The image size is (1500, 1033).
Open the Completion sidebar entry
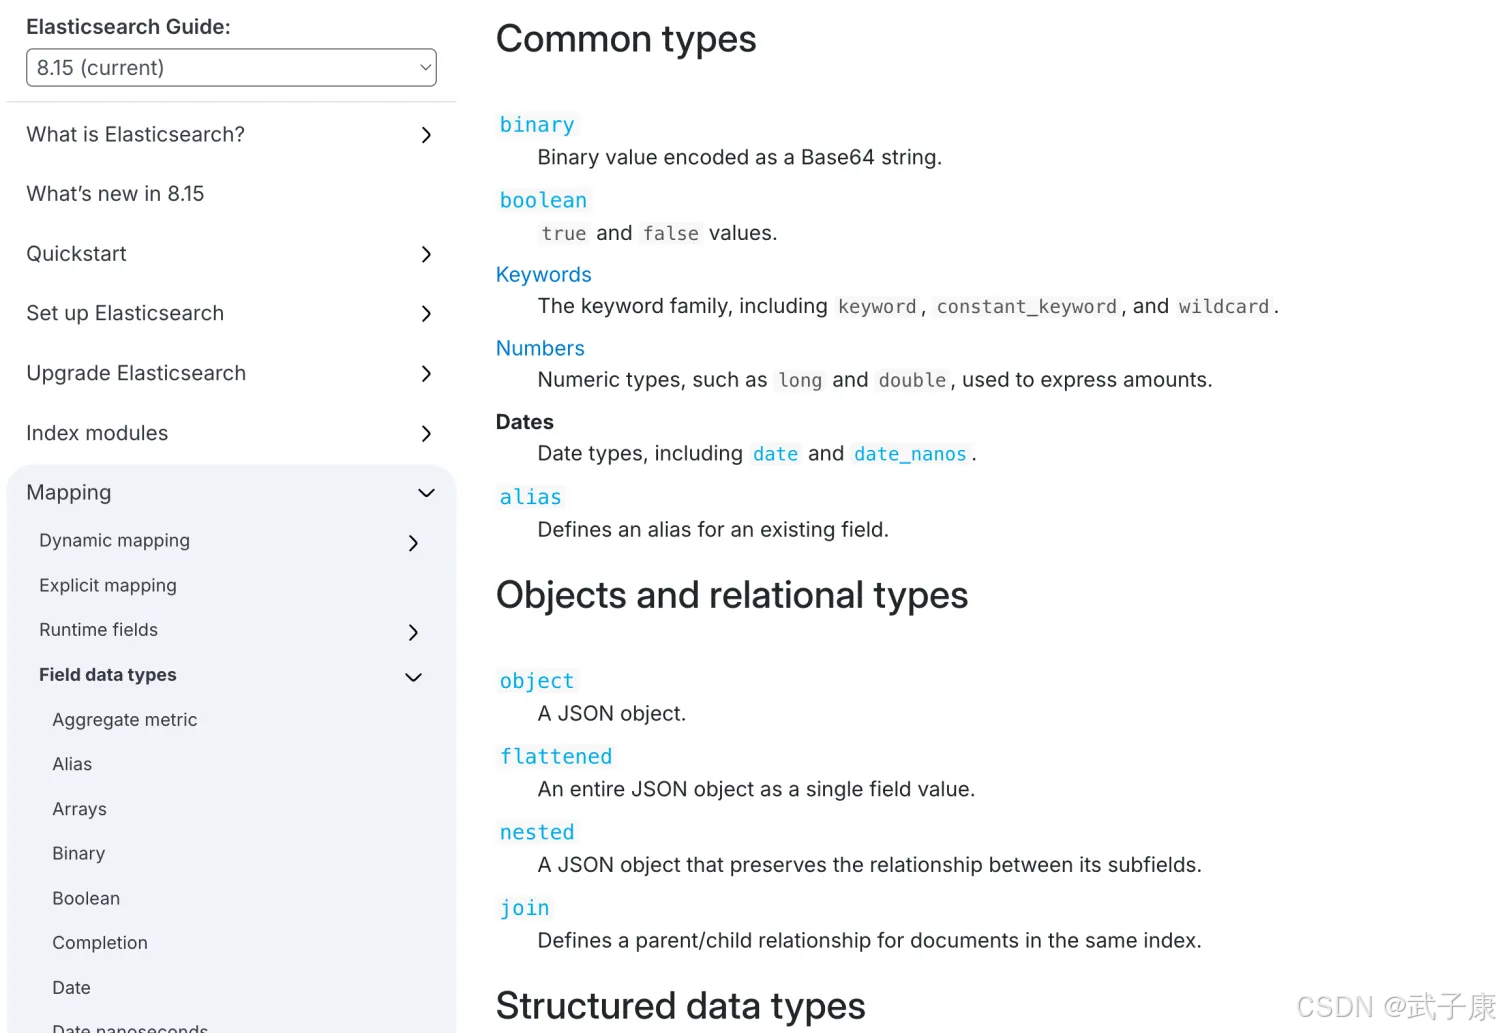tap(100, 943)
